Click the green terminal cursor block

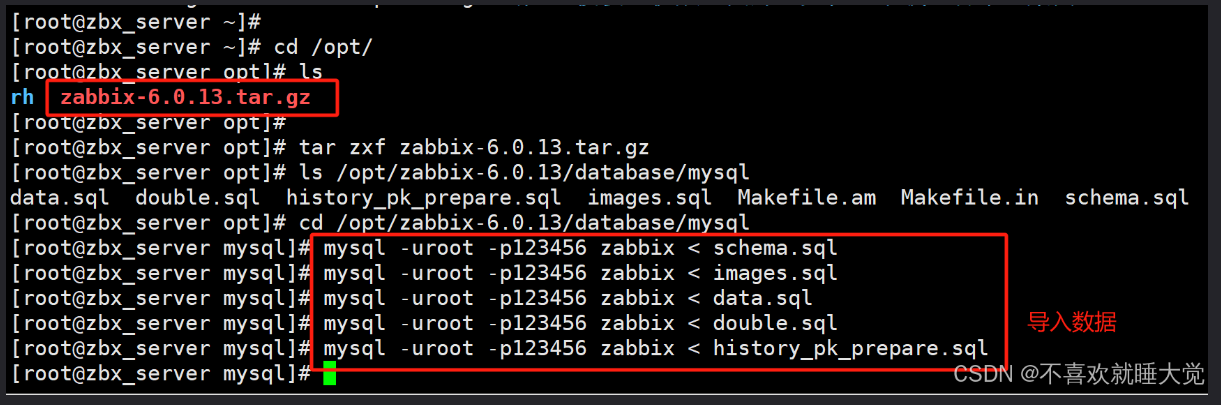330,374
